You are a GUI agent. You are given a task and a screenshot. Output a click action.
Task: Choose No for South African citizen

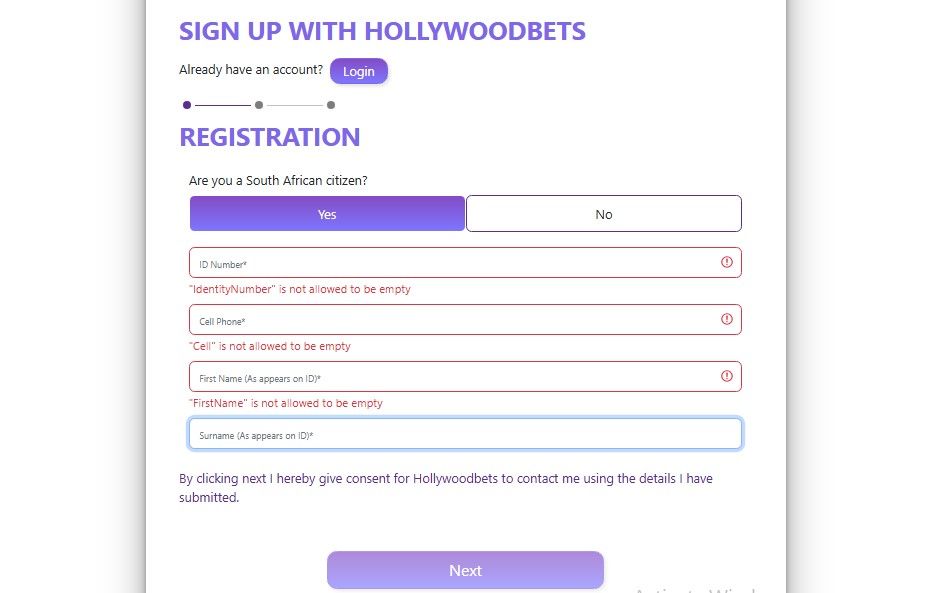(x=603, y=214)
